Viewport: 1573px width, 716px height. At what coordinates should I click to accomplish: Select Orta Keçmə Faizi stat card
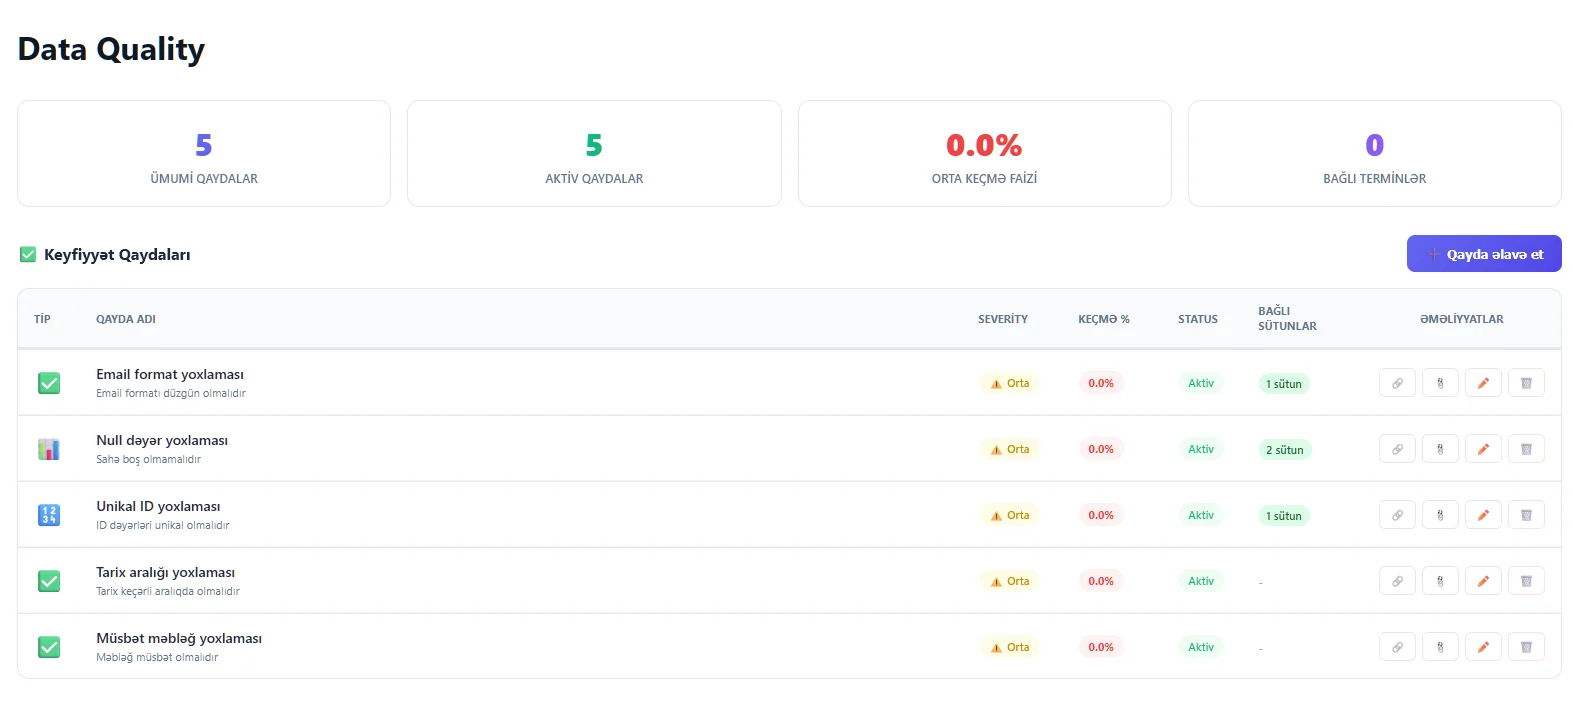(985, 153)
